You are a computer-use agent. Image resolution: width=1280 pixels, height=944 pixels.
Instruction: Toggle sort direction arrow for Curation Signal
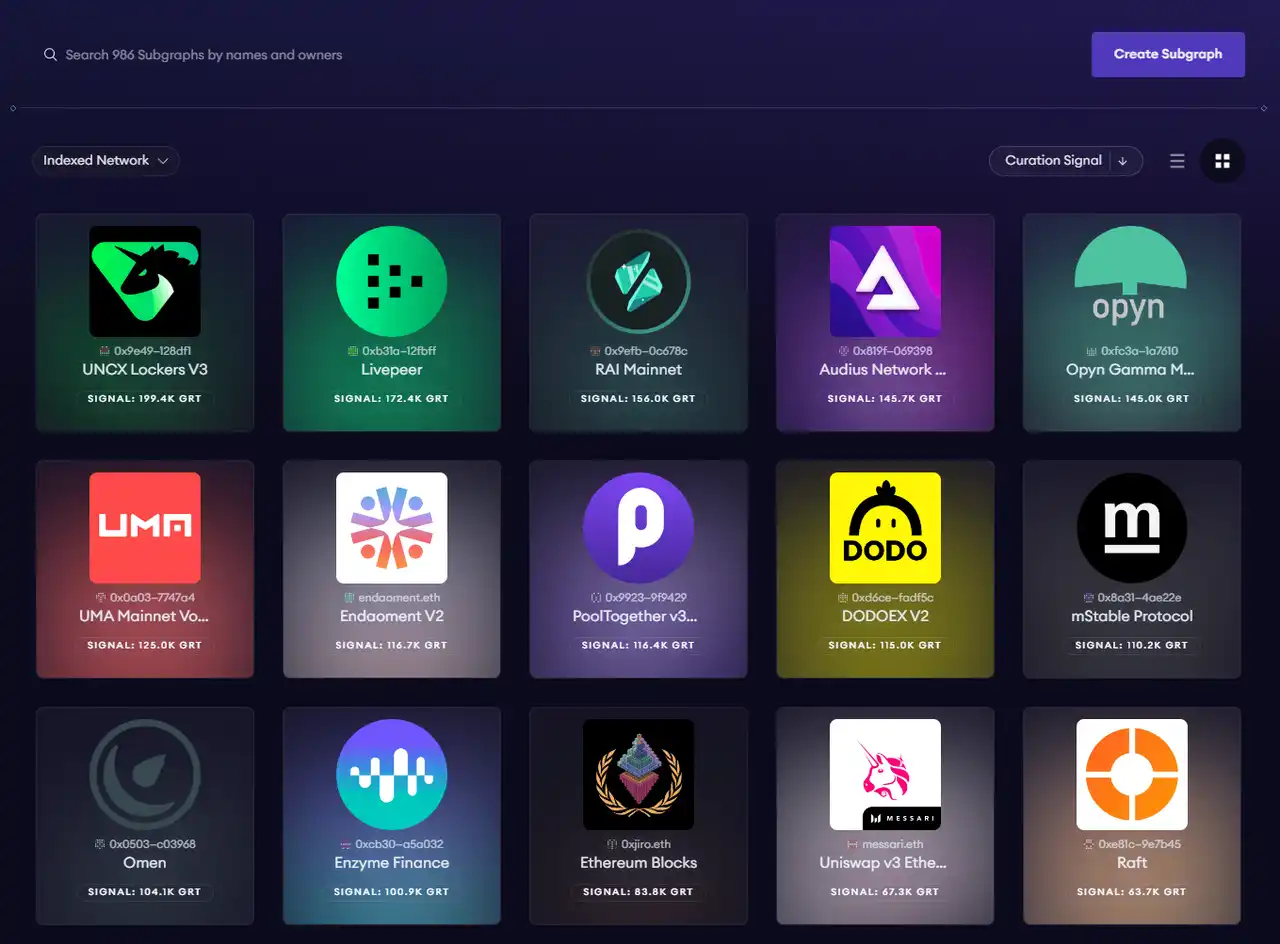1123,161
